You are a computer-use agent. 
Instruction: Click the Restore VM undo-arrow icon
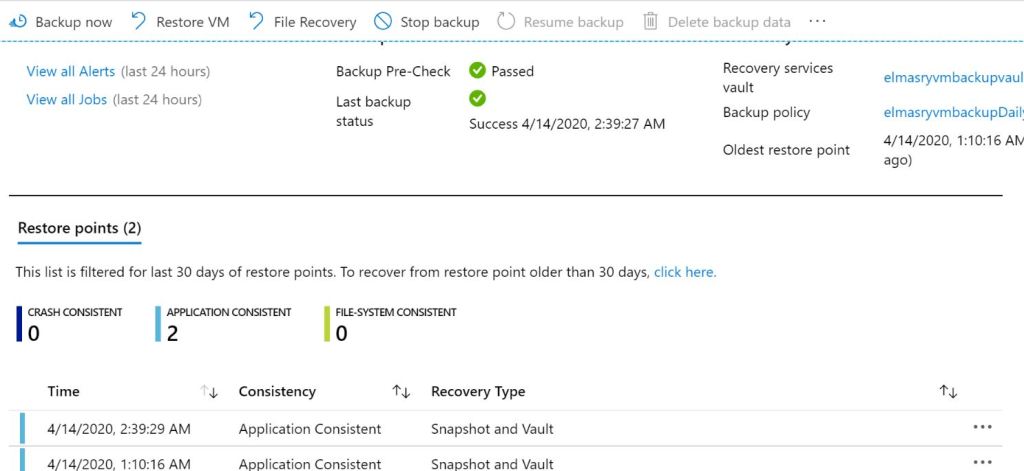tap(139, 21)
